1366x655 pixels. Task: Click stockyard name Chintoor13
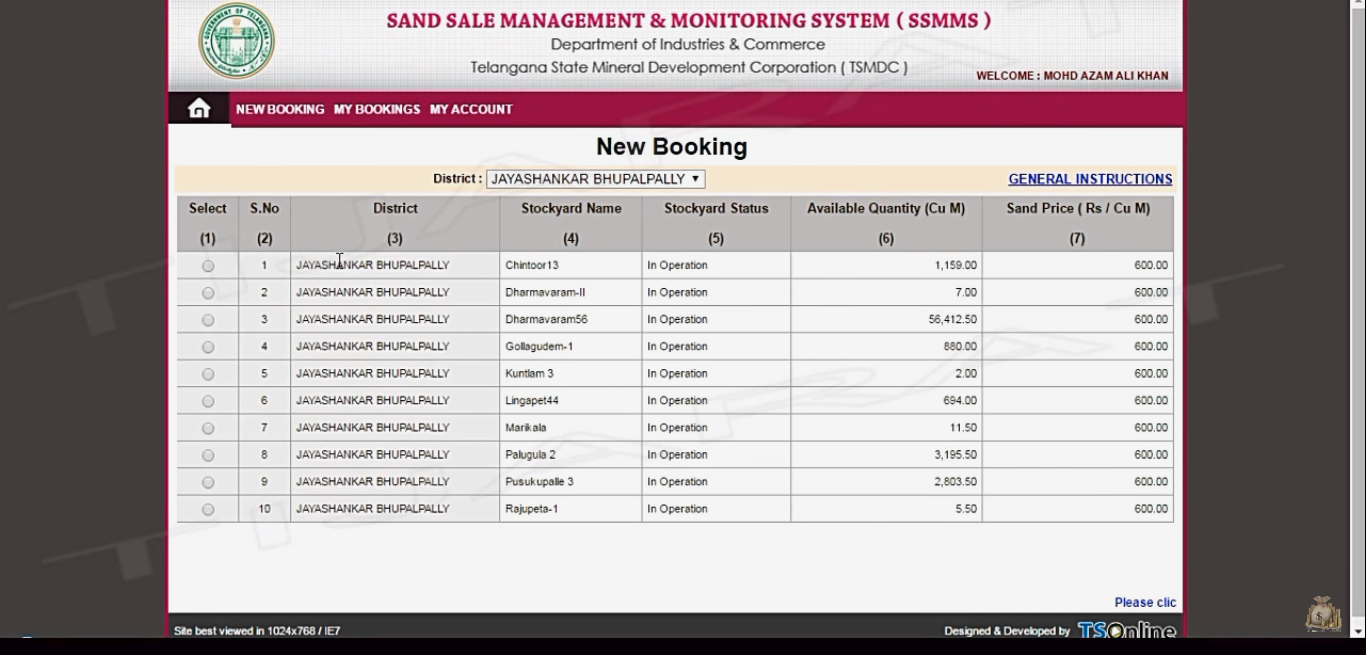532,265
